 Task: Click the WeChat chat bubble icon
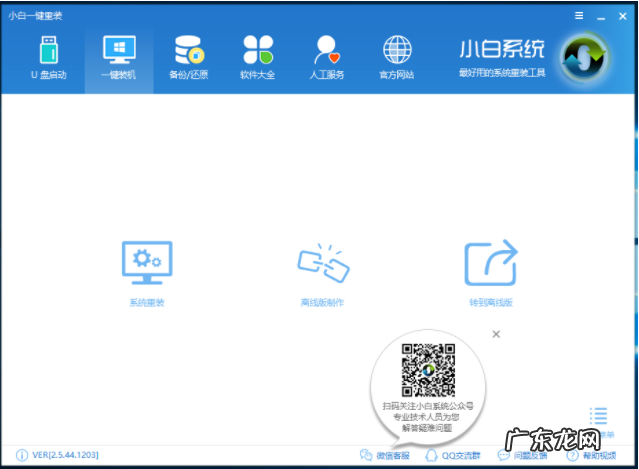point(366,455)
